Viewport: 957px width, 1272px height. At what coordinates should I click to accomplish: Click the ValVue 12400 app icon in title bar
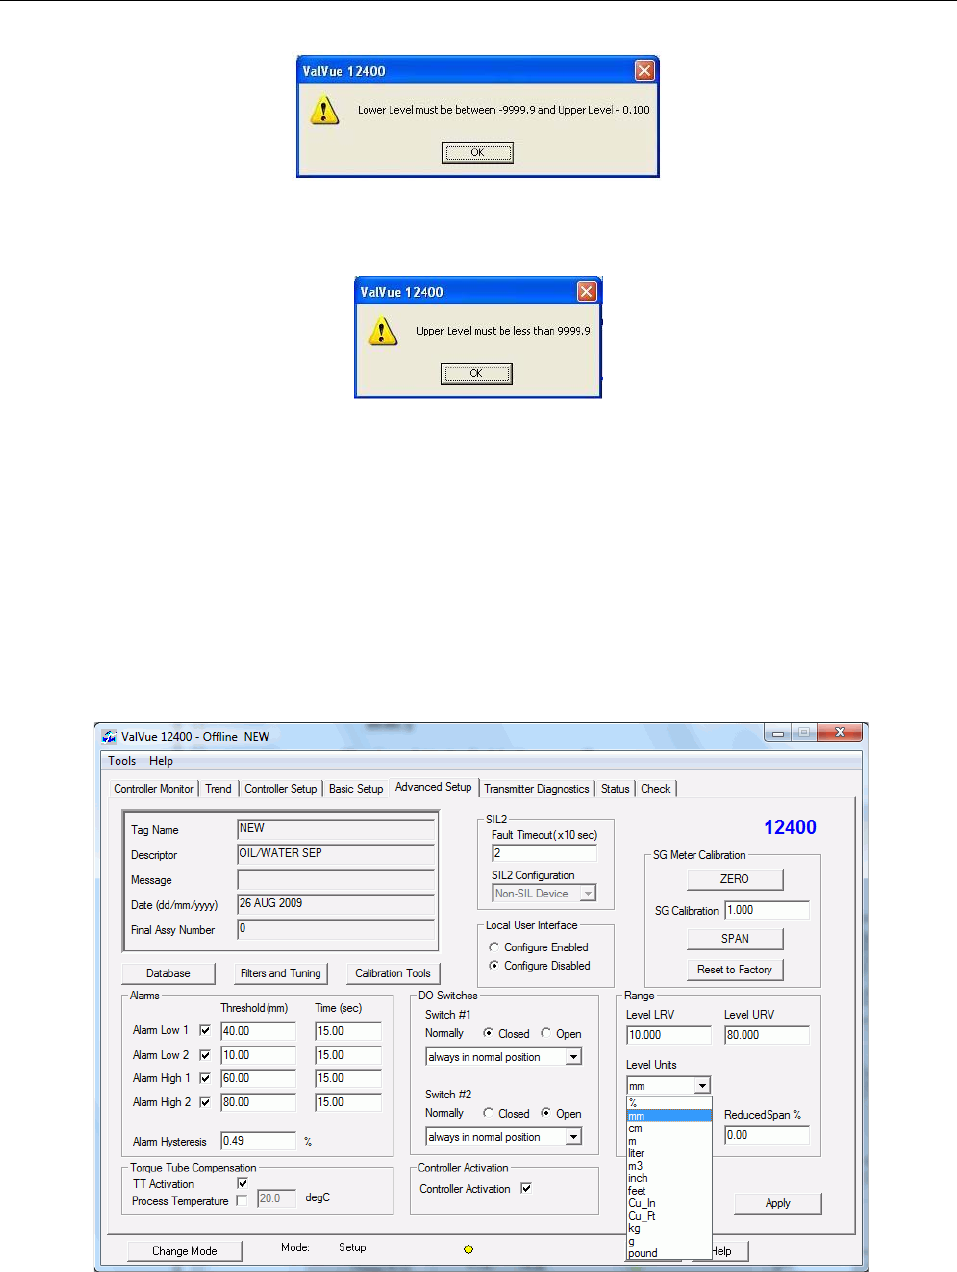click(x=109, y=737)
